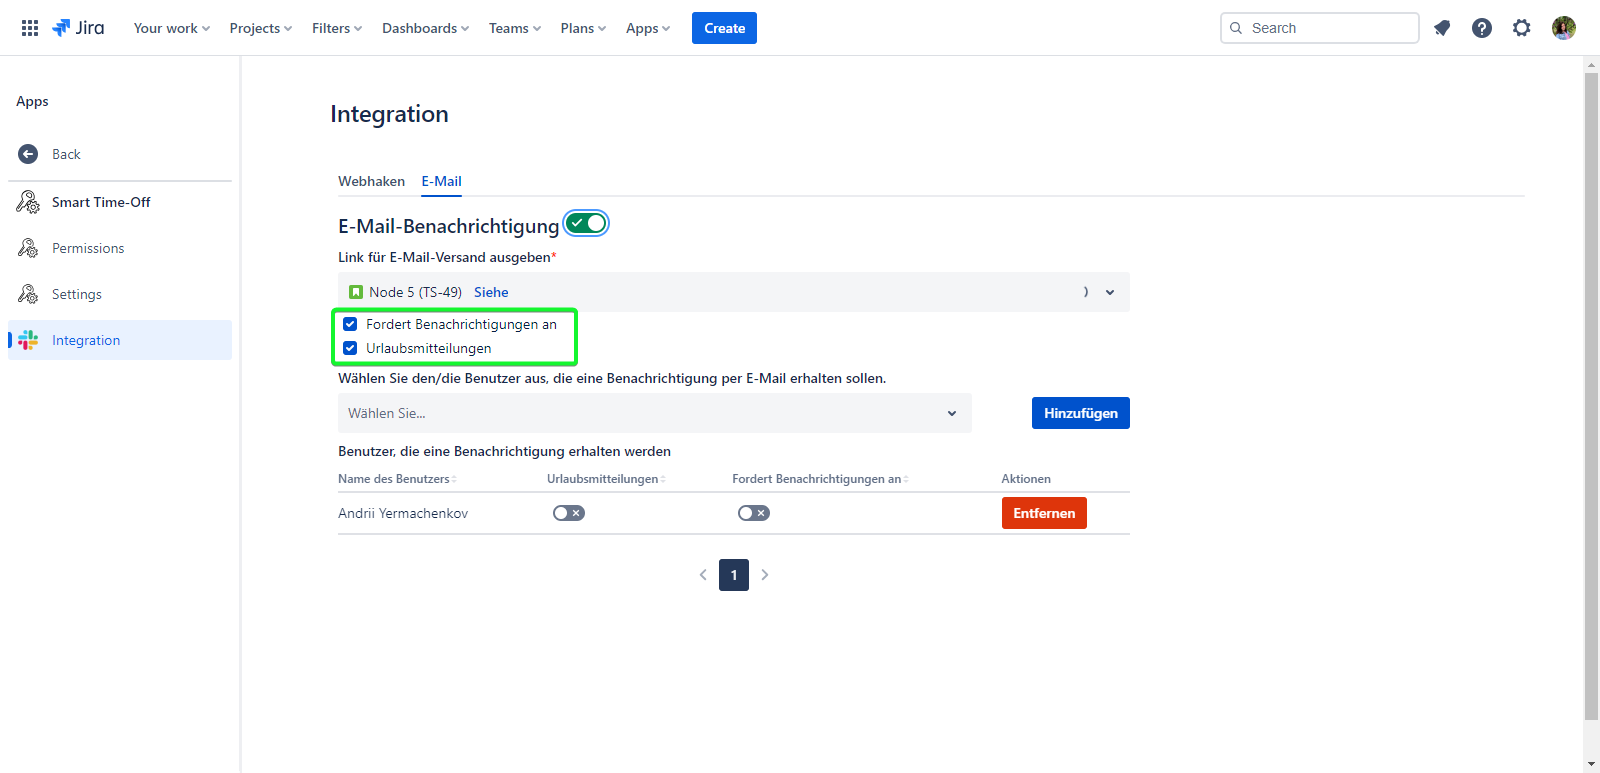Image resolution: width=1600 pixels, height=773 pixels.
Task: Open the settings gear icon in the top bar
Action: (1522, 28)
